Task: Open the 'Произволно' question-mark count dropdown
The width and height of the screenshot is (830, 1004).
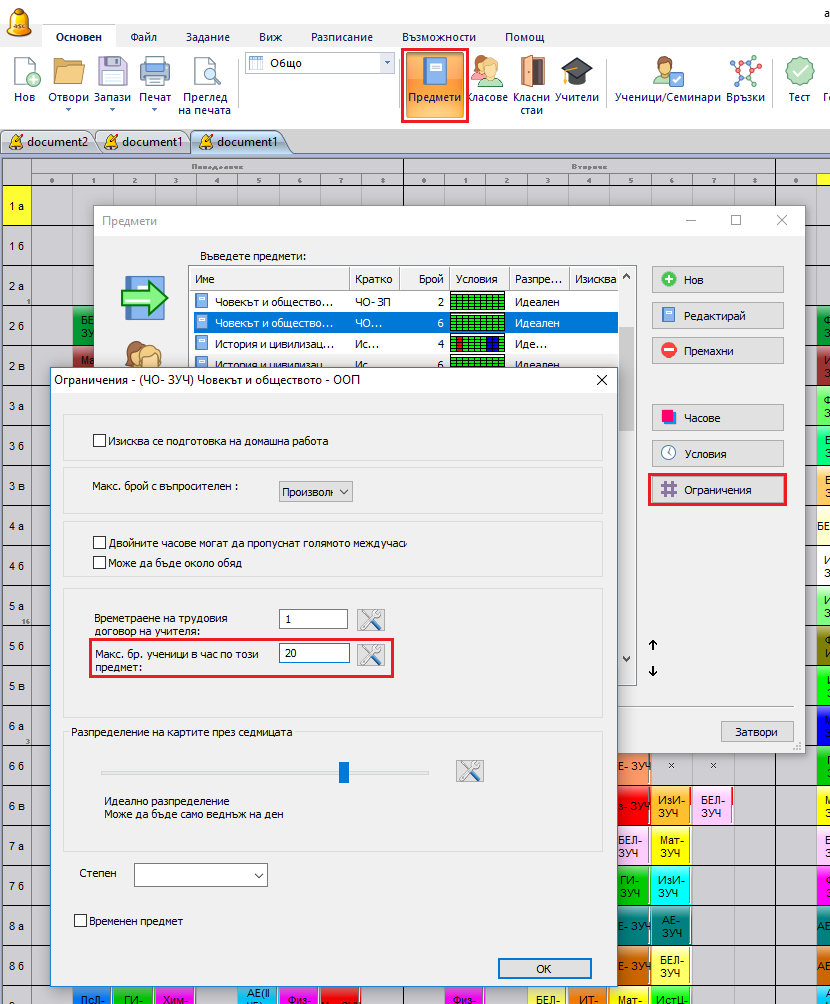Action: point(315,492)
